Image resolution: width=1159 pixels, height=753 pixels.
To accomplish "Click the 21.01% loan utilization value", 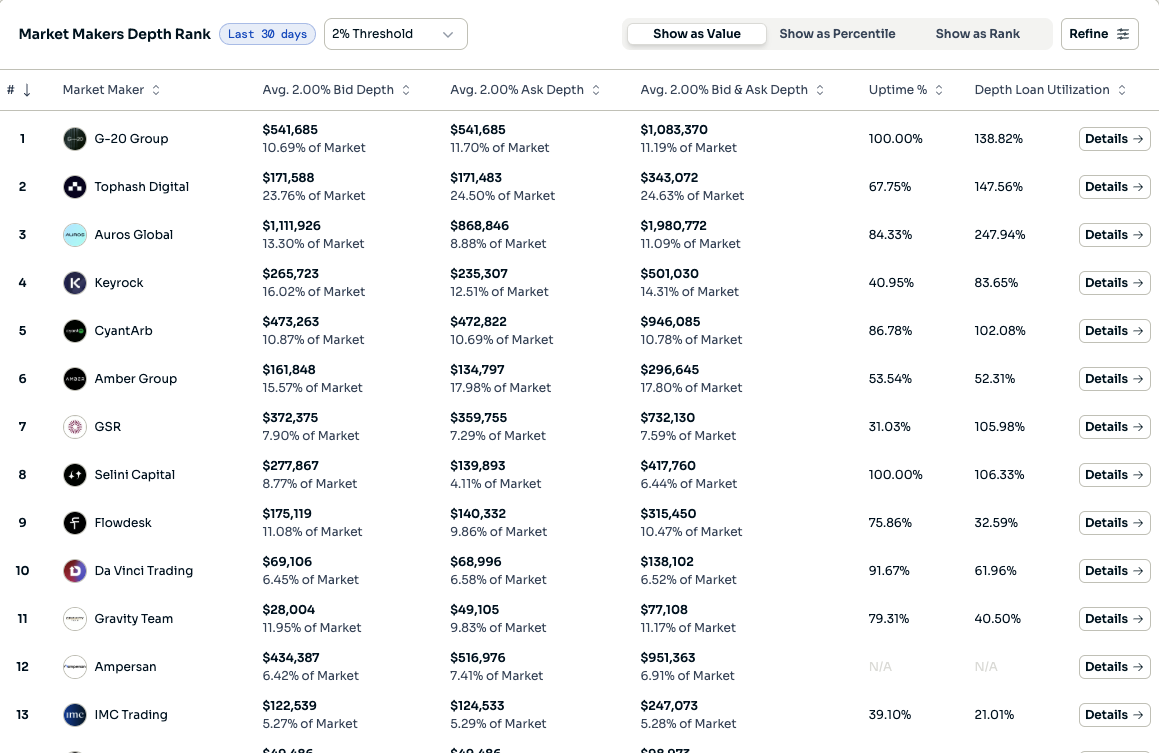I will click(x=995, y=715).
